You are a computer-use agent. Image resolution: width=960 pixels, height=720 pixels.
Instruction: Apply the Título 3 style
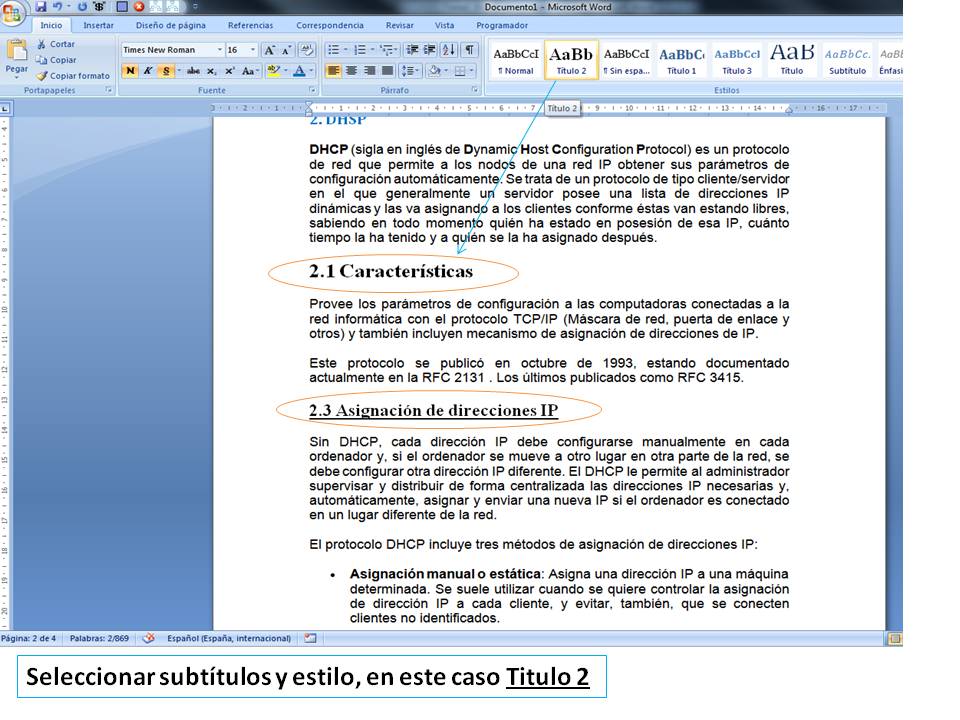(x=737, y=60)
